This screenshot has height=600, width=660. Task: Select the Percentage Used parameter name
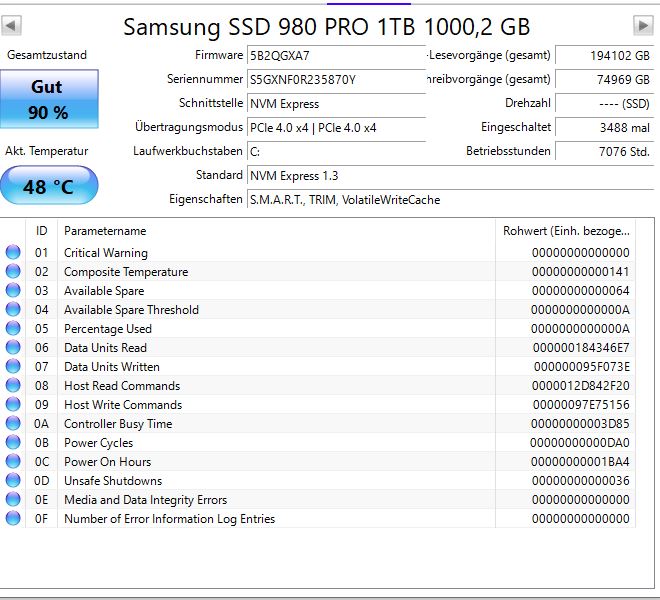(x=108, y=328)
